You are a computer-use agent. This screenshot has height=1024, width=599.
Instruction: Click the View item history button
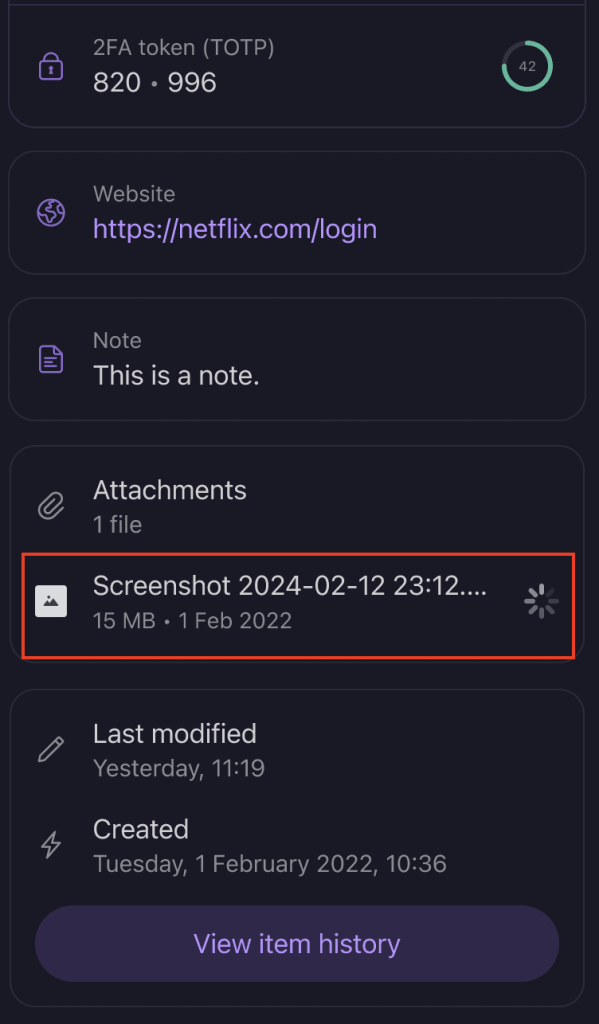tap(297, 944)
